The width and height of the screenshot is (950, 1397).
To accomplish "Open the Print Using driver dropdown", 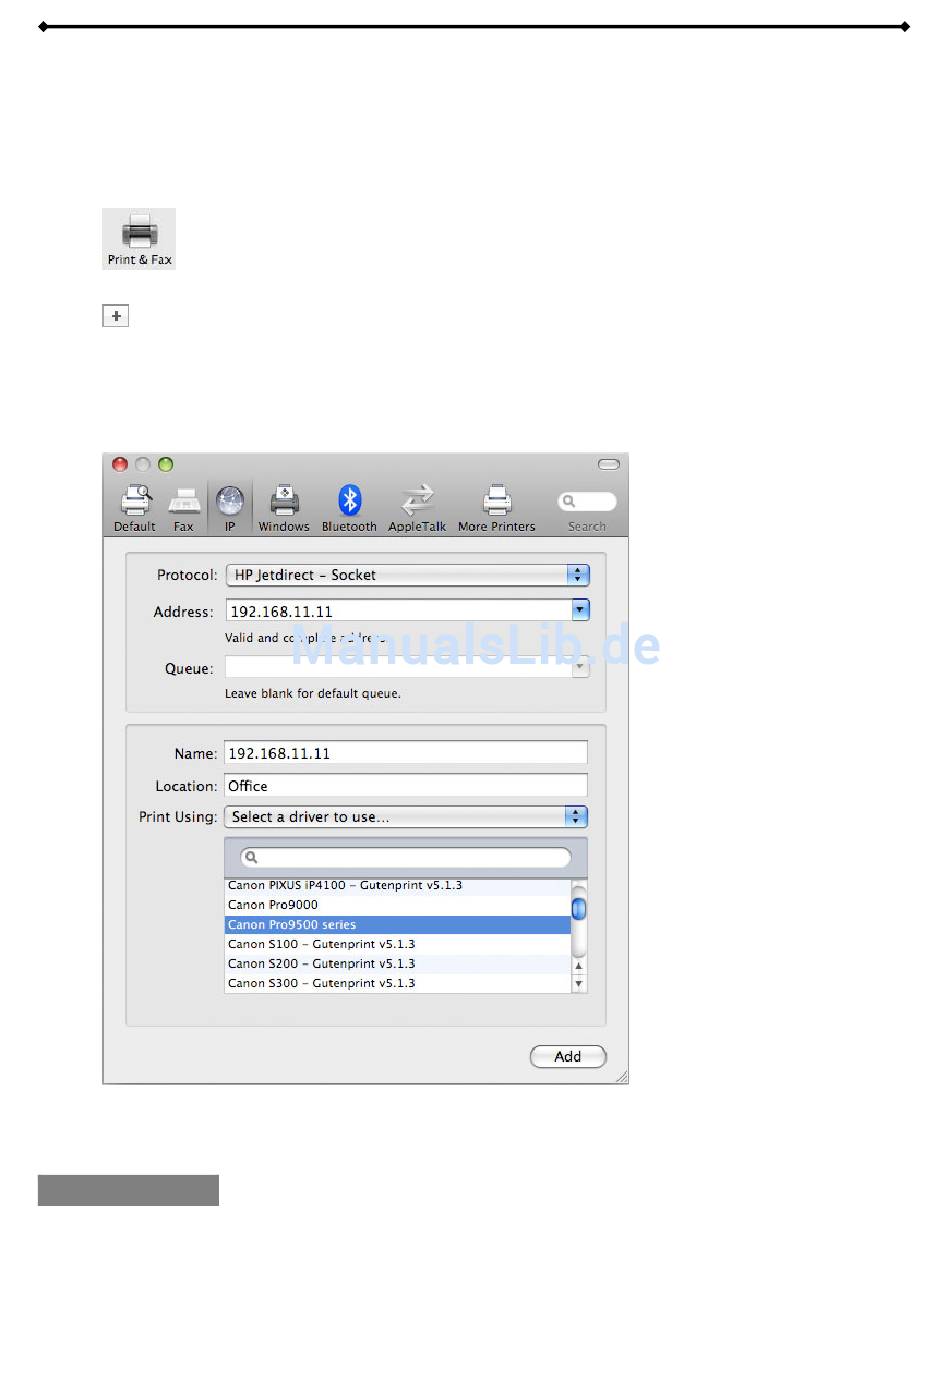I will [406, 817].
